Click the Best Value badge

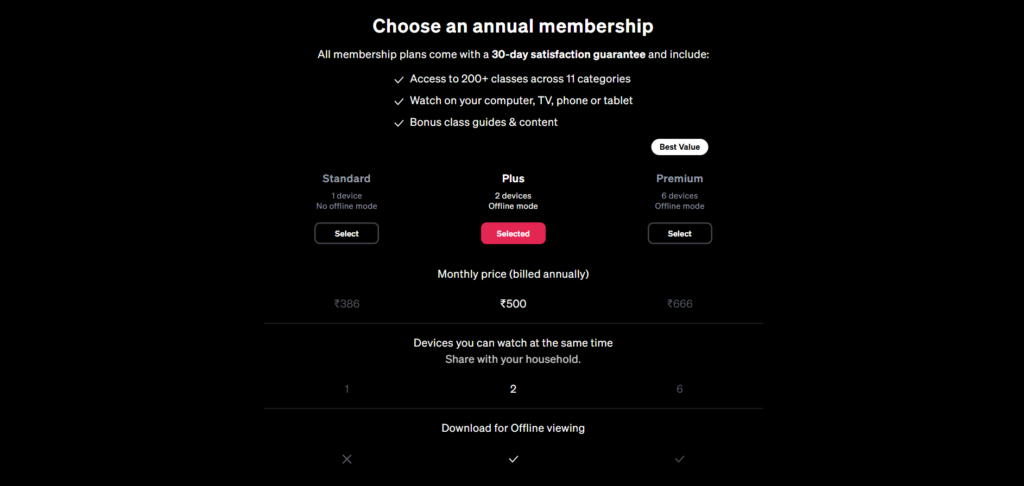point(679,147)
